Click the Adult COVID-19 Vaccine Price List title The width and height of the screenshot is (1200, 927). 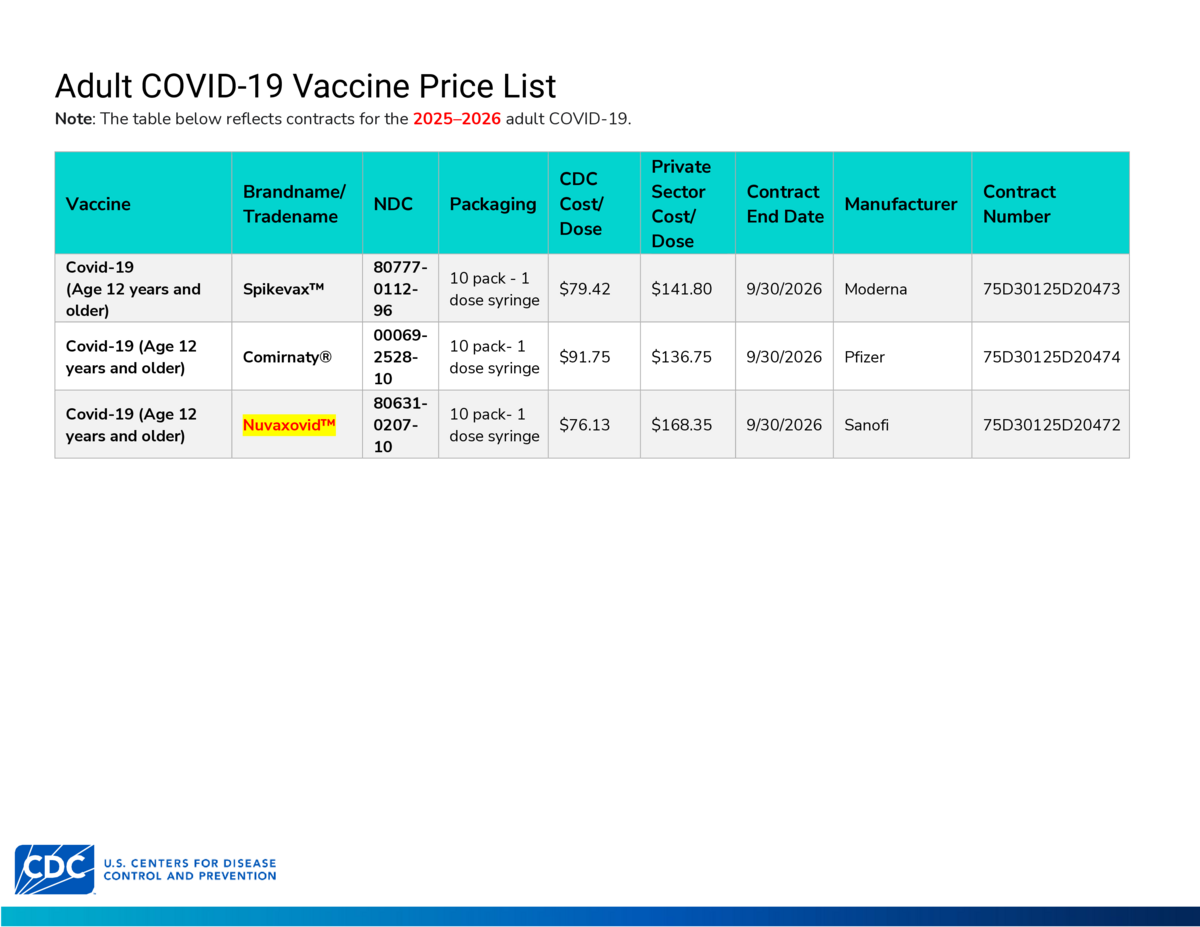click(x=305, y=85)
